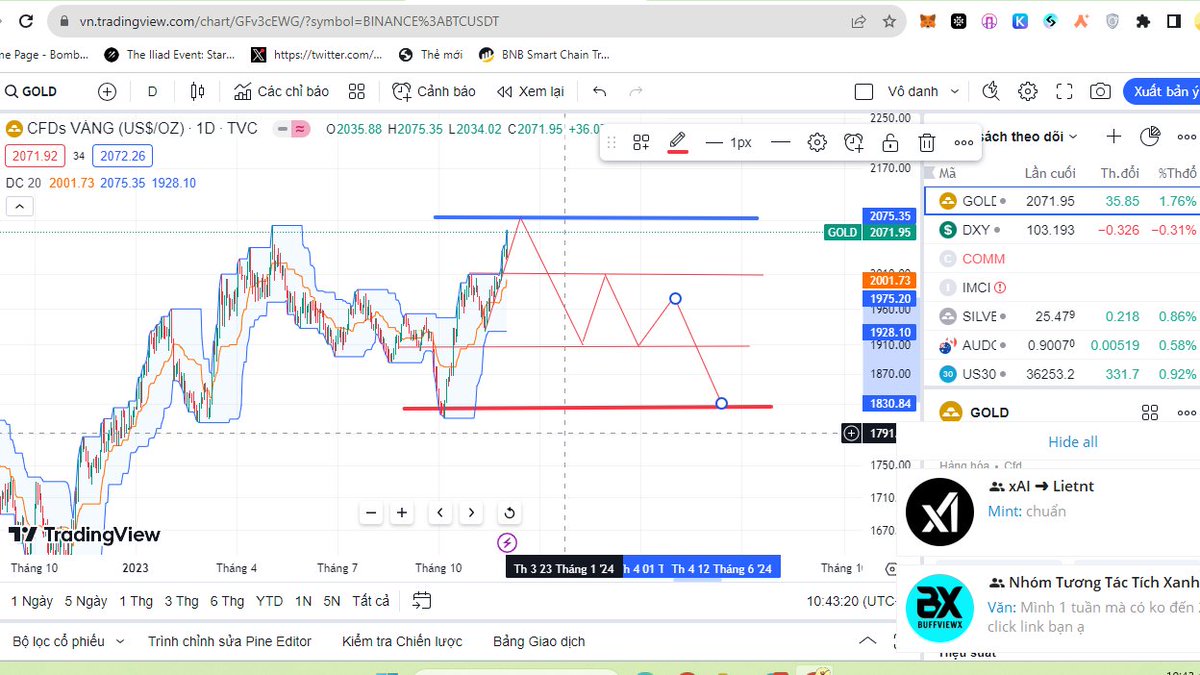
Task: Delete the selected drawing with trash icon
Action: point(927,143)
